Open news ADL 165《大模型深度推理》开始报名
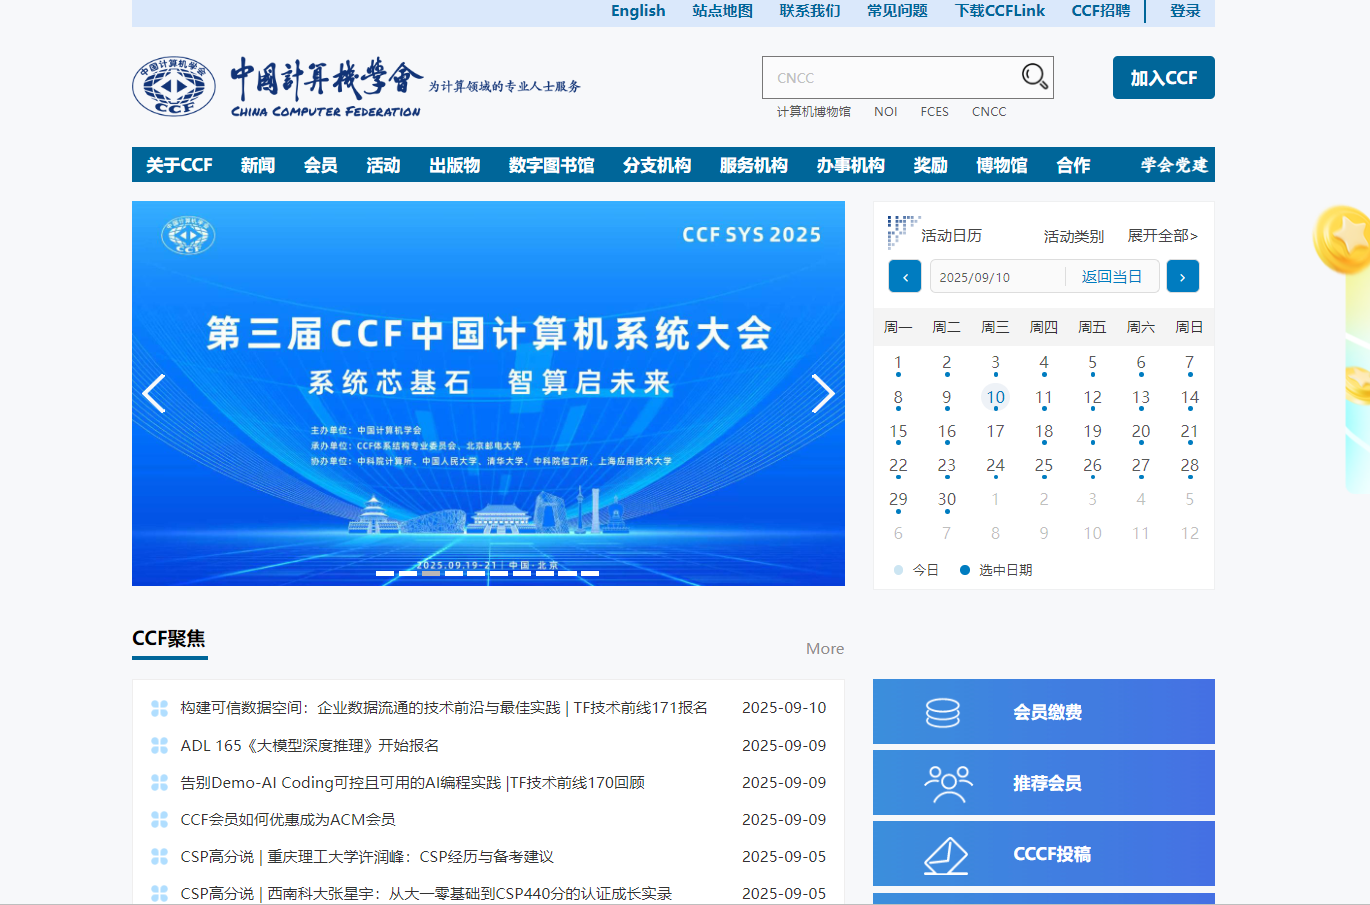The image size is (1370, 905). click(x=310, y=745)
